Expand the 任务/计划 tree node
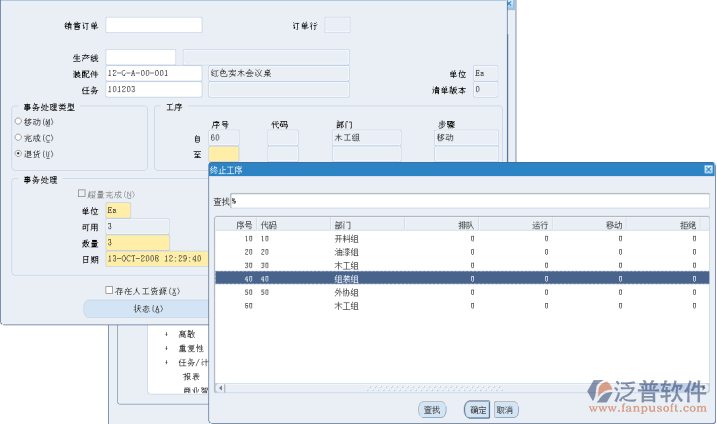717x424 pixels. click(166, 362)
